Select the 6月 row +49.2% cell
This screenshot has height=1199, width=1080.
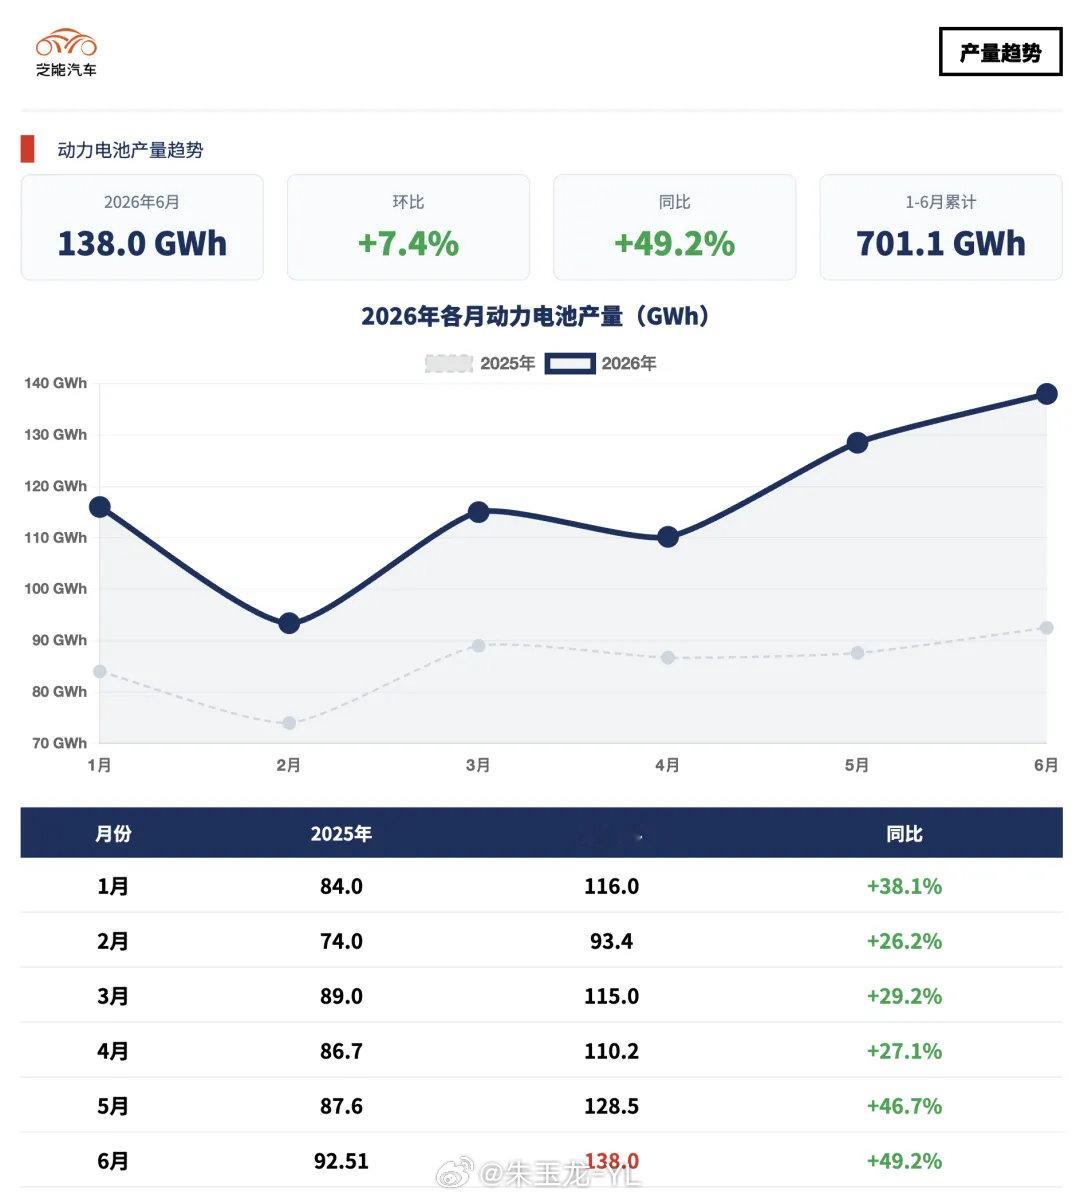[x=904, y=1162]
